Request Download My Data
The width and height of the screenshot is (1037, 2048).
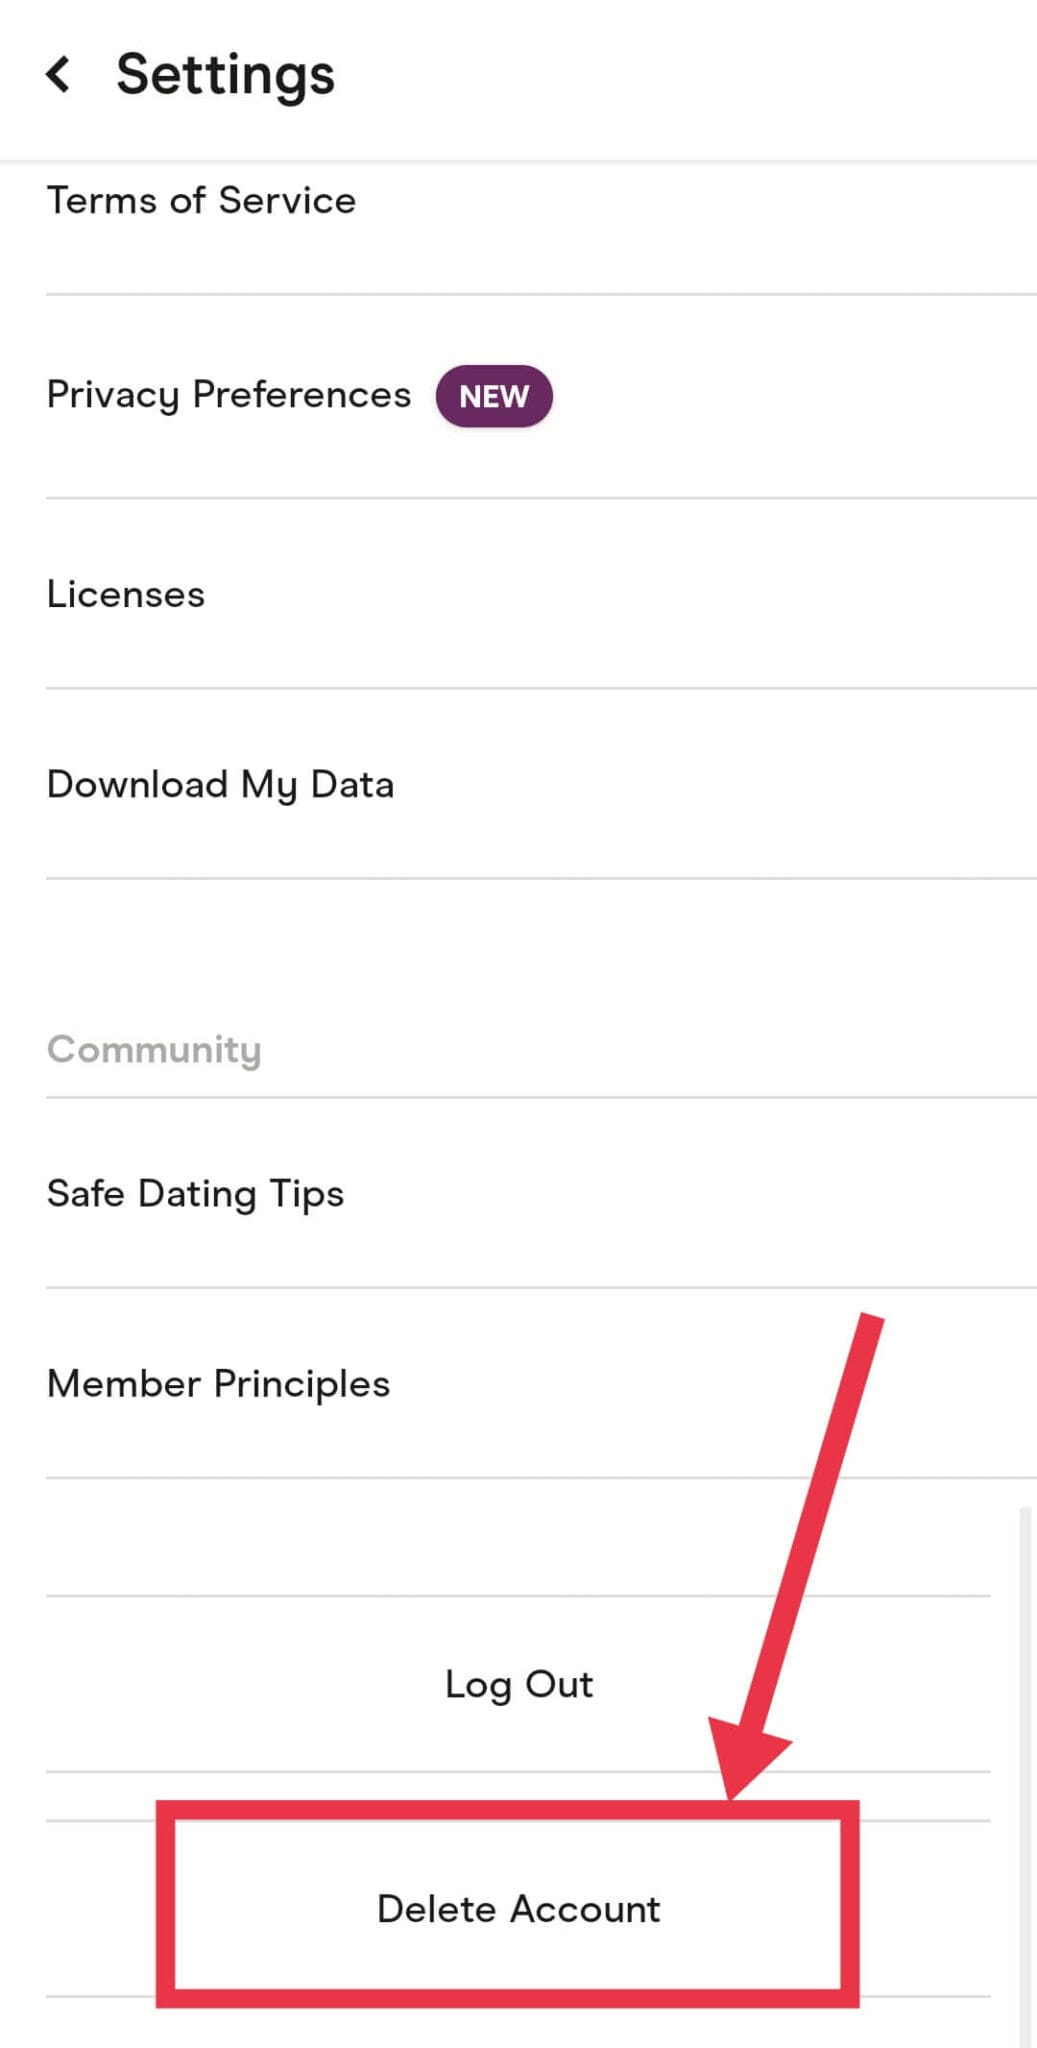click(x=221, y=784)
